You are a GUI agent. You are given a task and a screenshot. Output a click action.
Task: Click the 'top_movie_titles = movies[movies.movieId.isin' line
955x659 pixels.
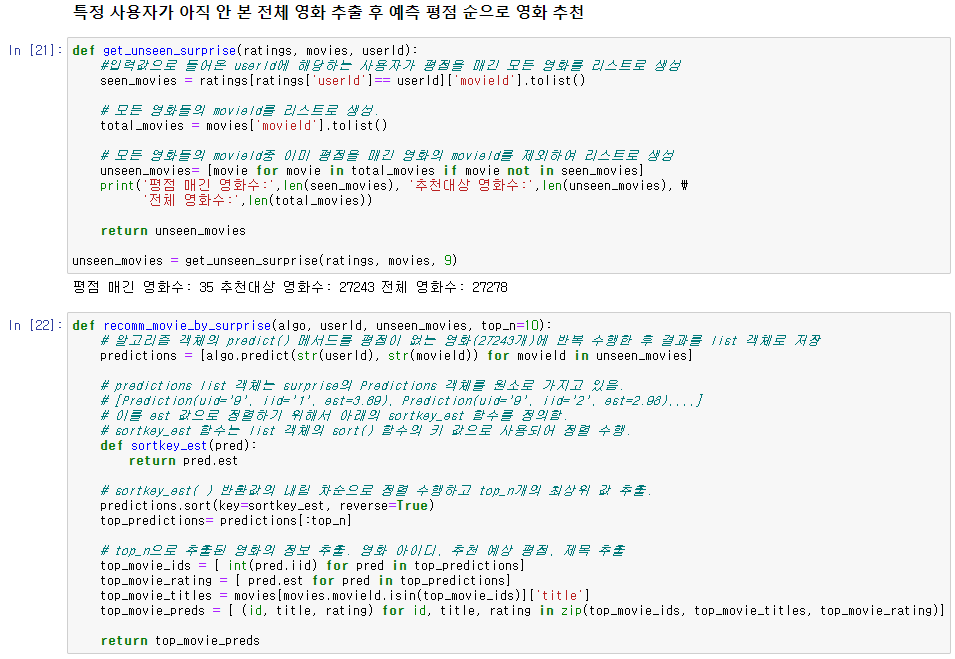click(345, 595)
